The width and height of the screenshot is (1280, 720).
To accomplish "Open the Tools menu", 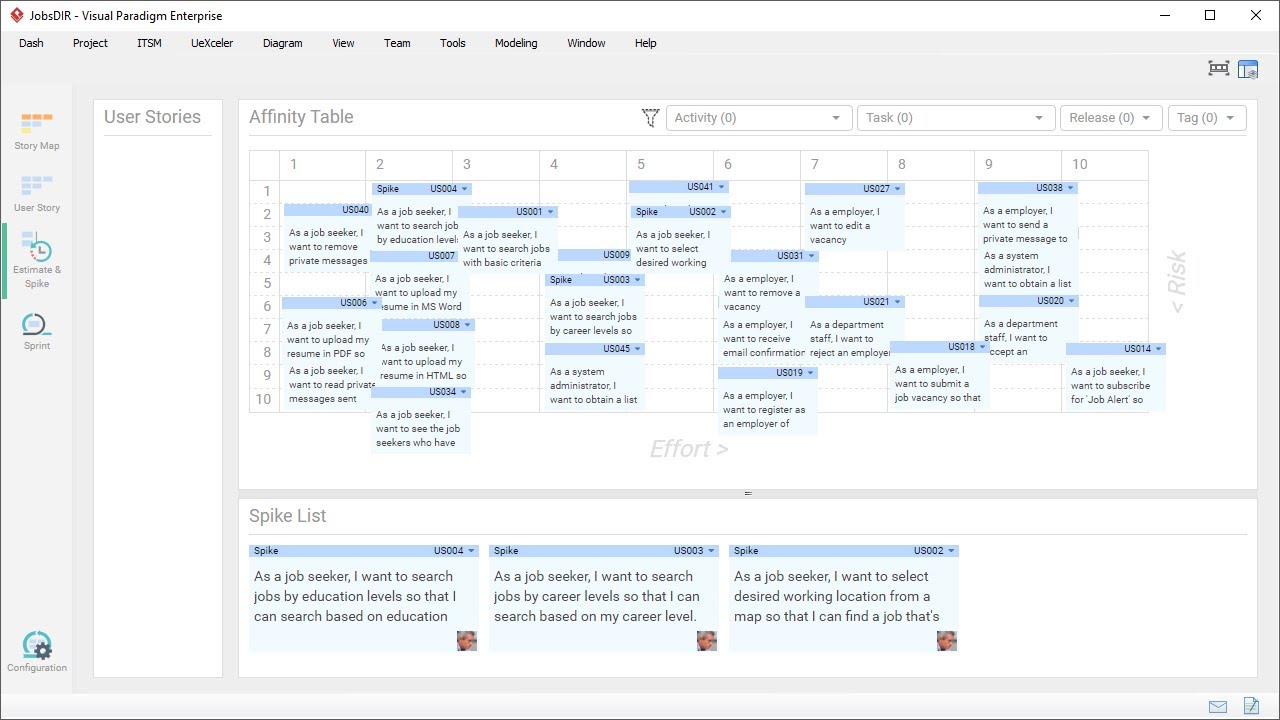I will 453,43.
